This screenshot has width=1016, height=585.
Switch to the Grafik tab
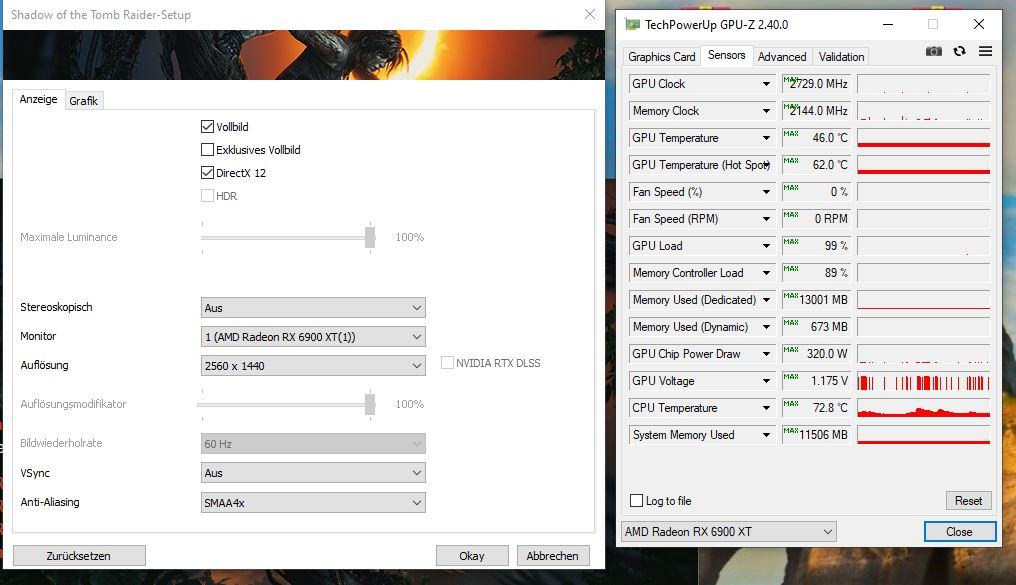[x=84, y=100]
